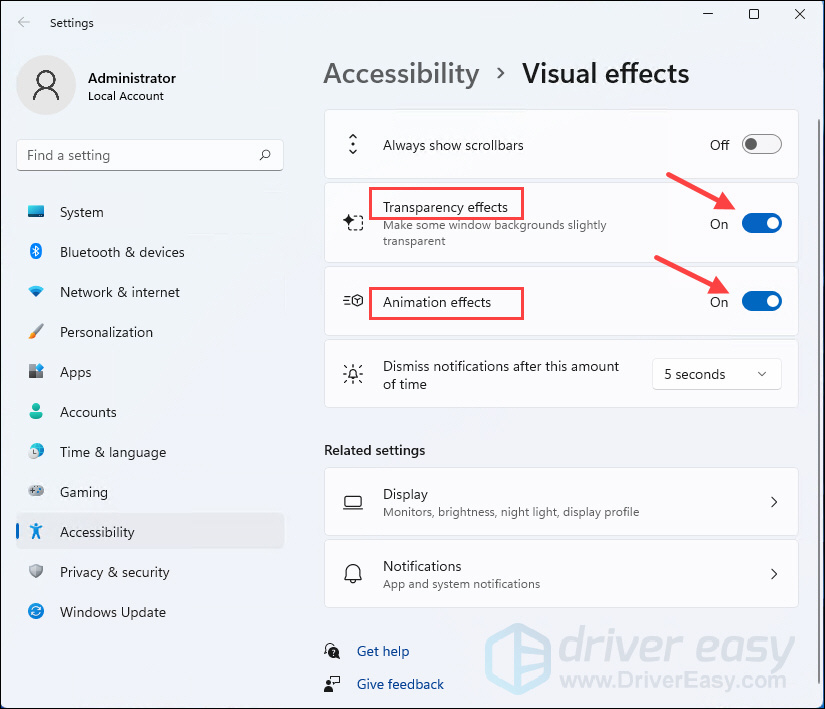The width and height of the screenshot is (825, 709).
Task: Click the Apps icon in sidebar
Action: 36,371
